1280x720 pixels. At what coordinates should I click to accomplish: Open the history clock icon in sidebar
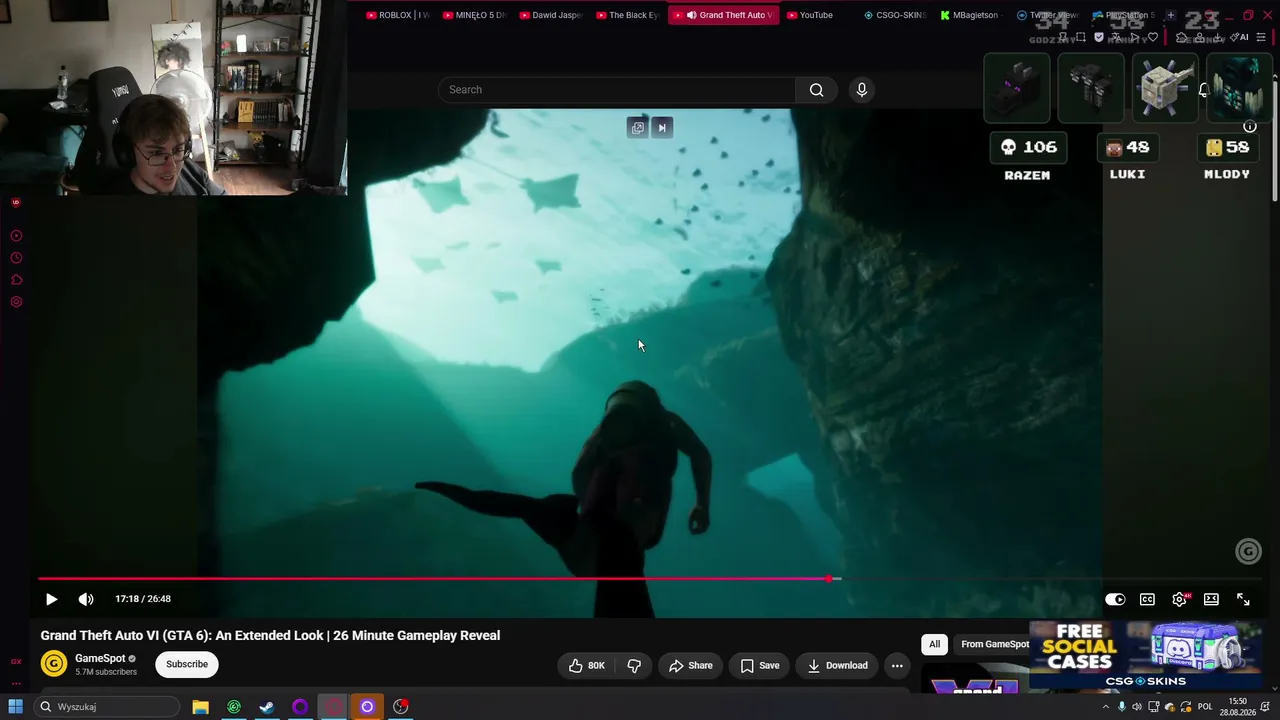point(16,258)
